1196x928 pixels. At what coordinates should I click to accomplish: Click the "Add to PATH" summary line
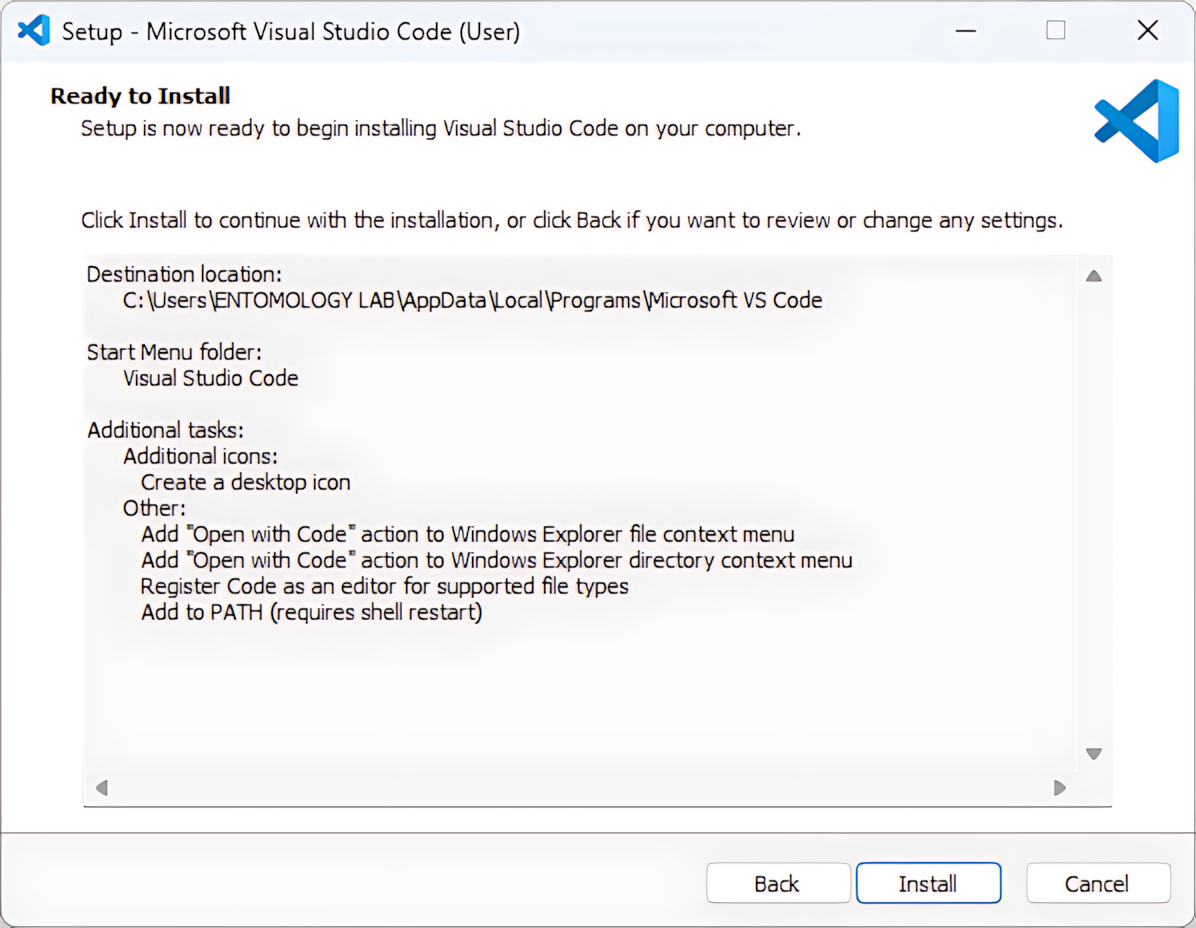point(311,612)
